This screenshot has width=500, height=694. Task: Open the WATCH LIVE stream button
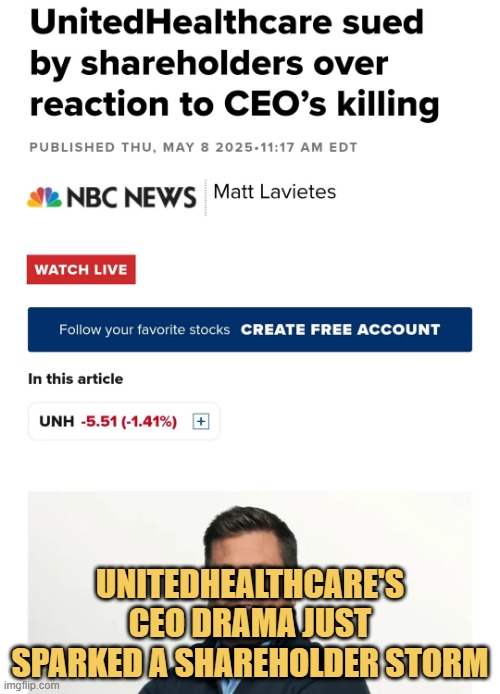click(81, 270)
